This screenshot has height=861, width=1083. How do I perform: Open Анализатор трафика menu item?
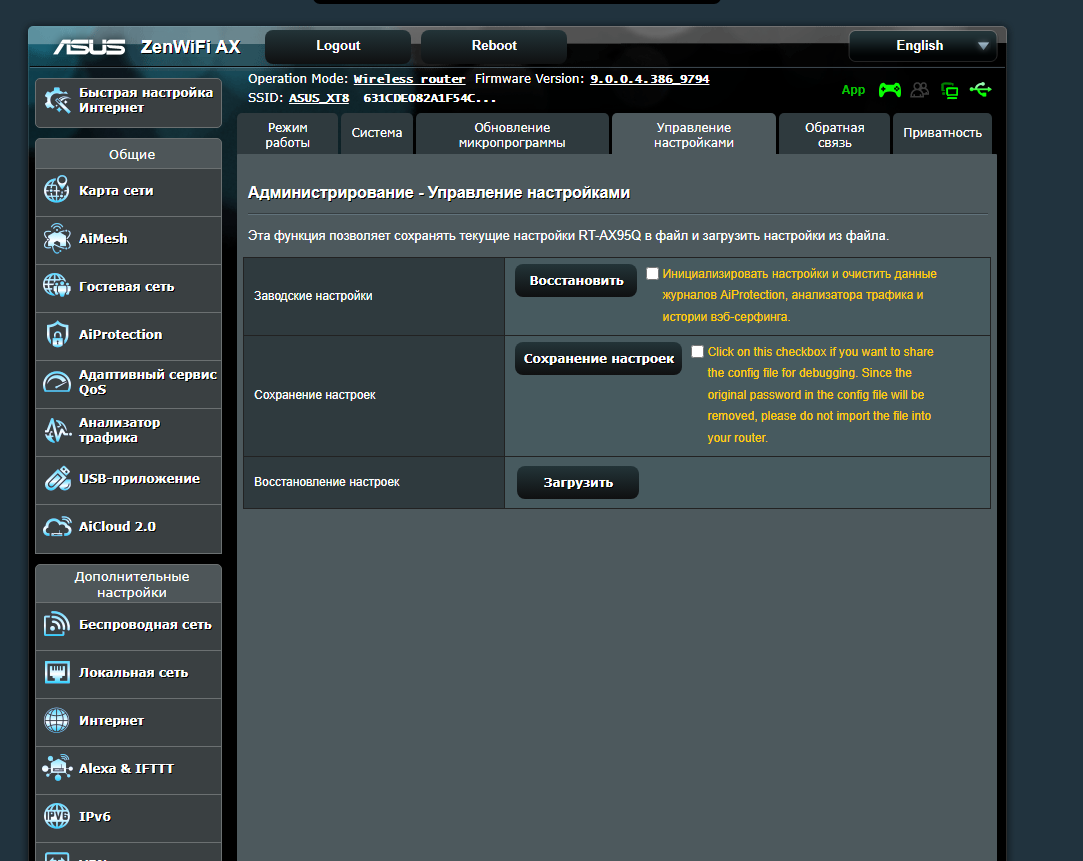[128, 431]
